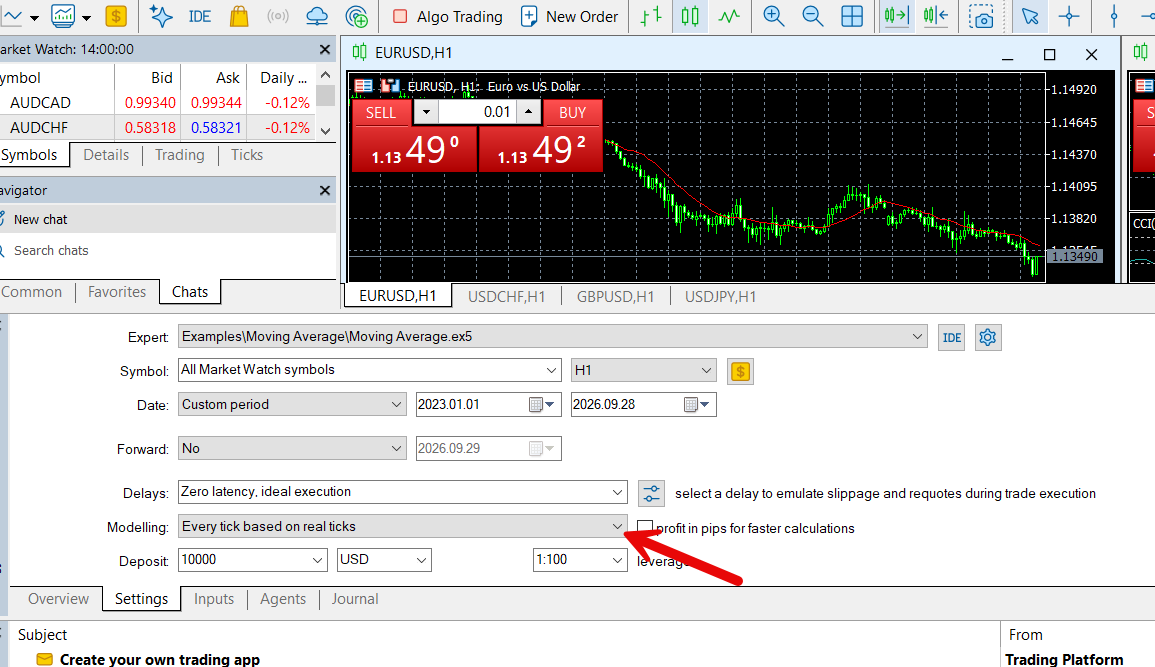Toggle chart auto scroll to latest bar
1155x667 pixels.
click(x=896, y=16)
